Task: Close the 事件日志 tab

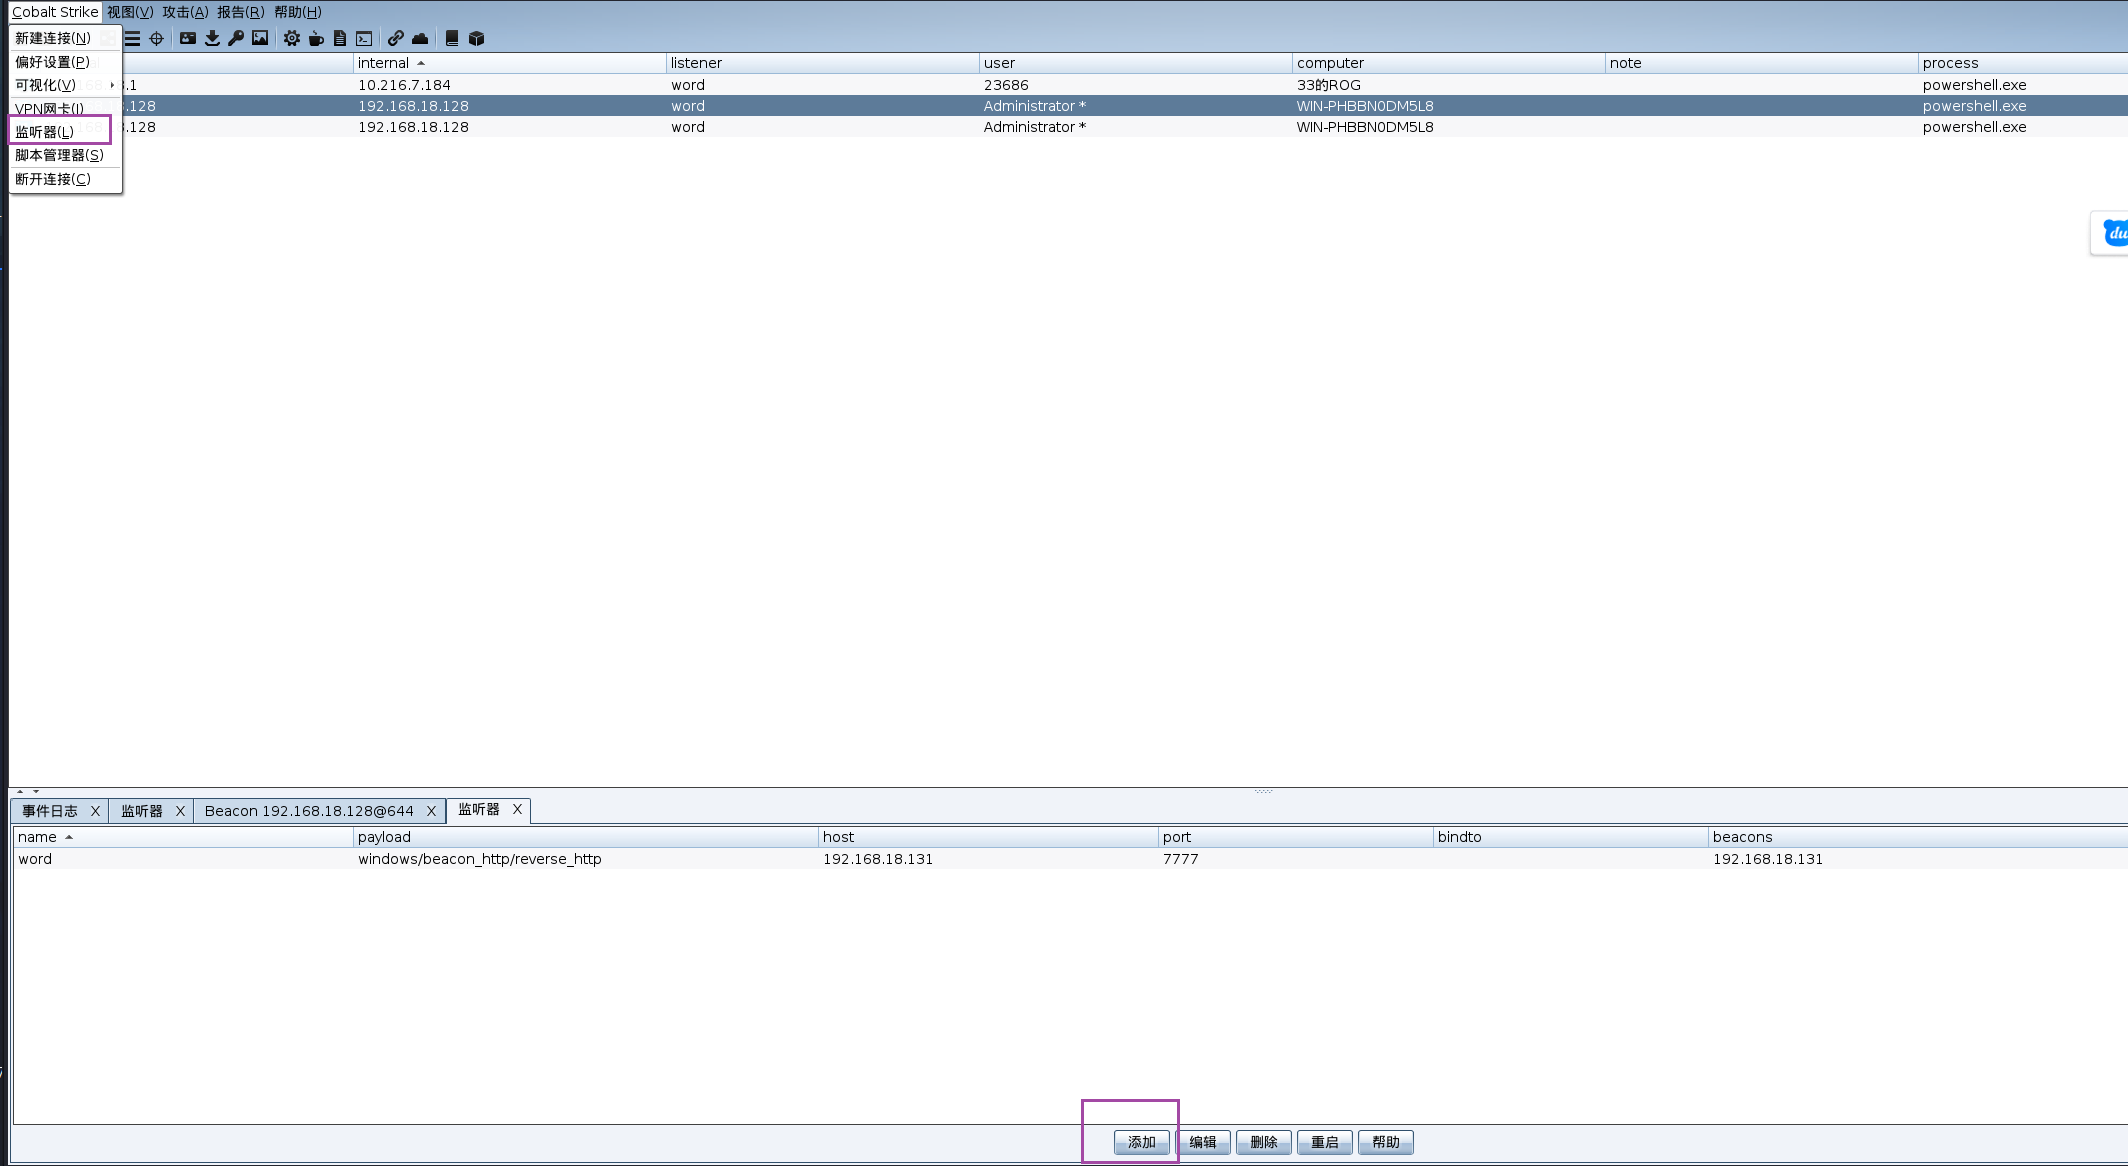Action: [x=95, y=811]
